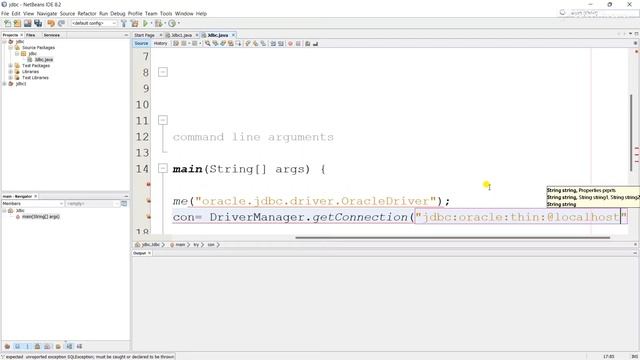Toggle Sort by Source in Navigator
Image resolution: width=640 pixels, height=360 pixels.
click(79, 347)
